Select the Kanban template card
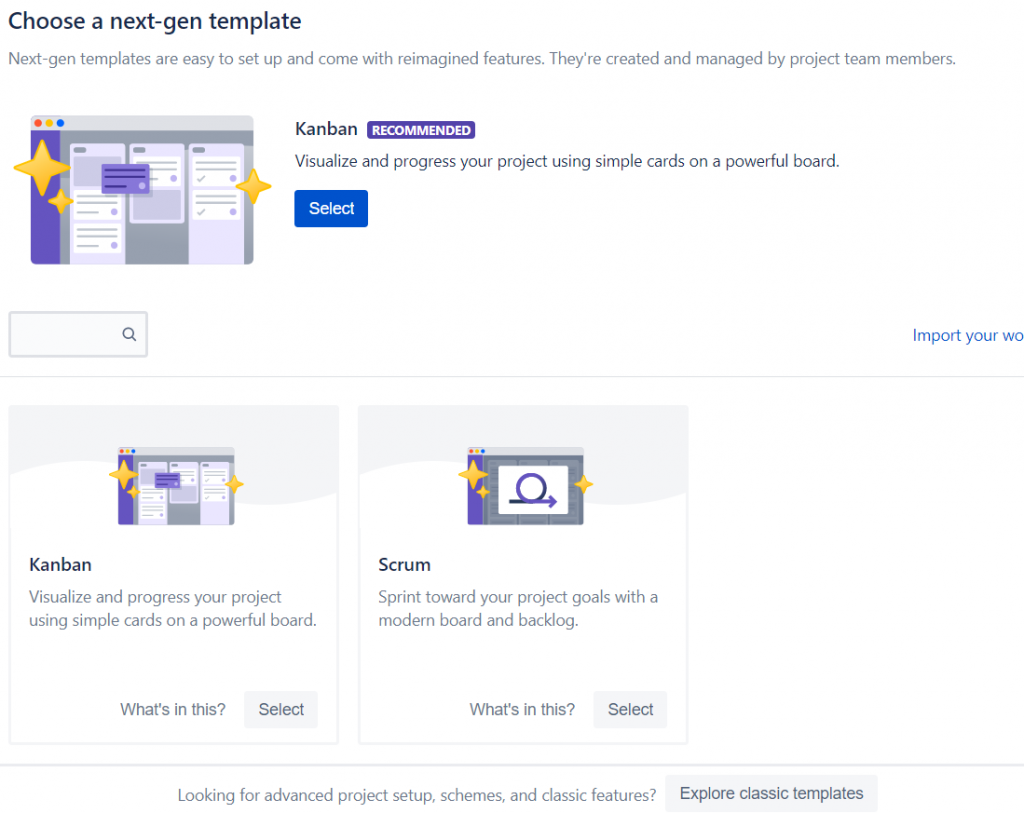 [x=174, y=574]
